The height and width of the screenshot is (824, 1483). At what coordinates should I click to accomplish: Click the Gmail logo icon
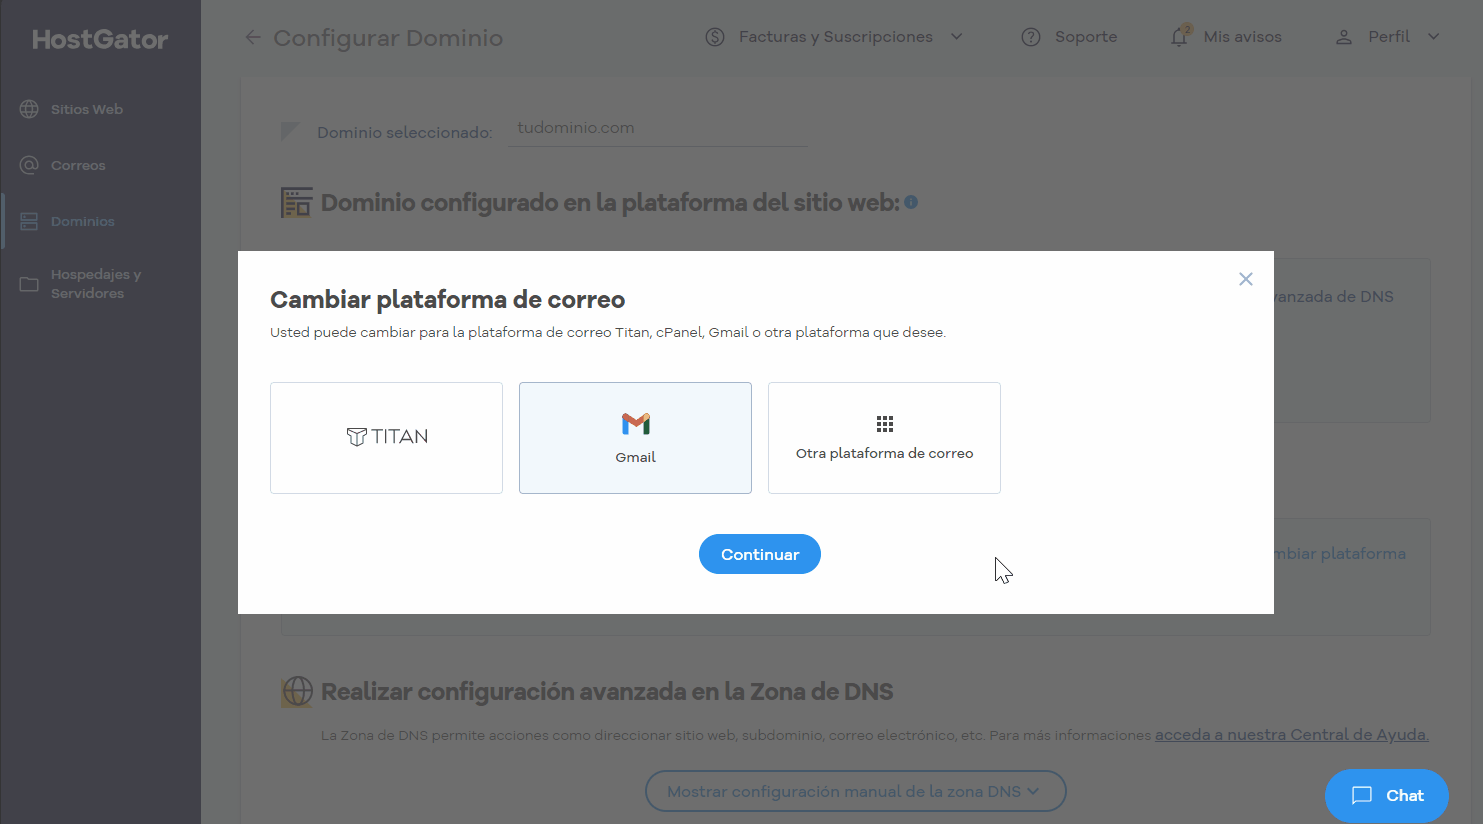[x=636, y=424]
